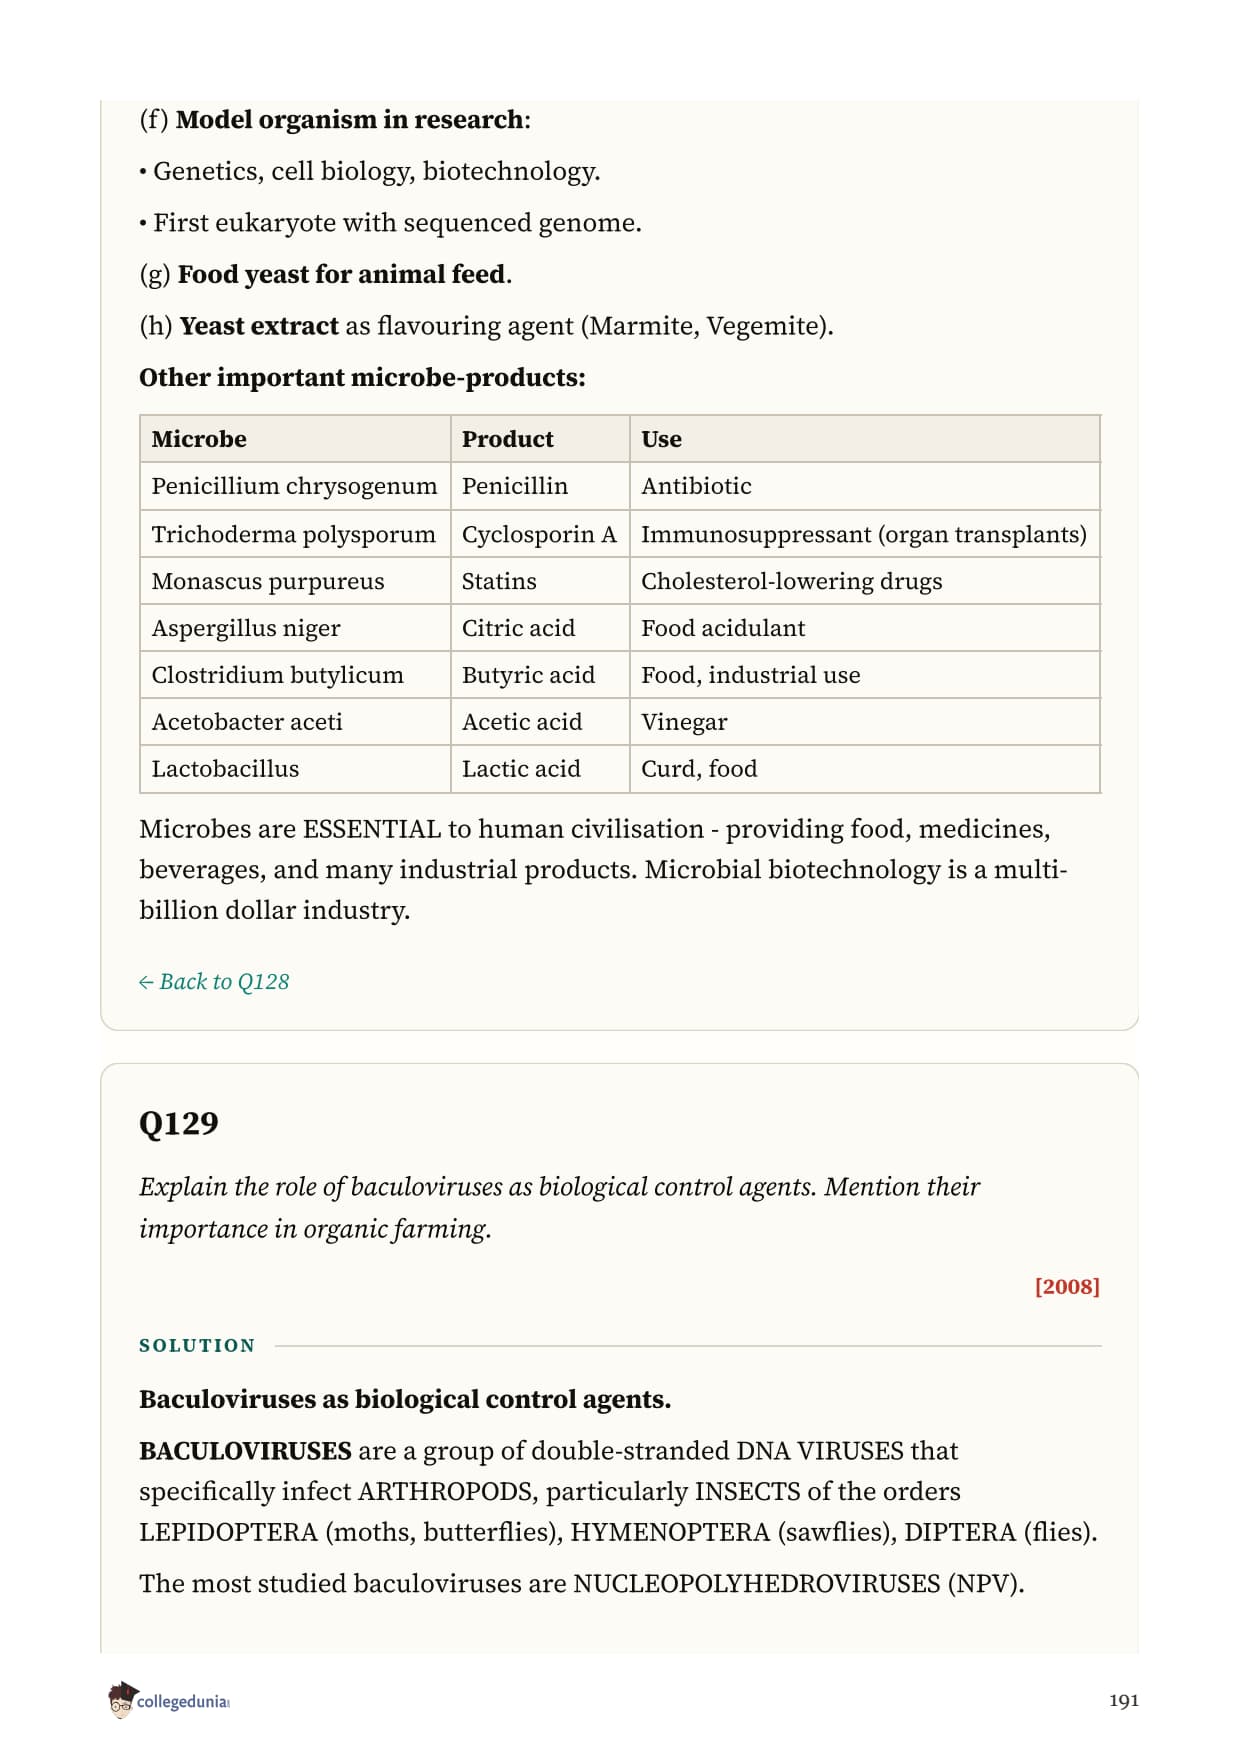Click the page number 191
The height and width of the screenshot is (1754, 1239).
pos(1124,1701)
